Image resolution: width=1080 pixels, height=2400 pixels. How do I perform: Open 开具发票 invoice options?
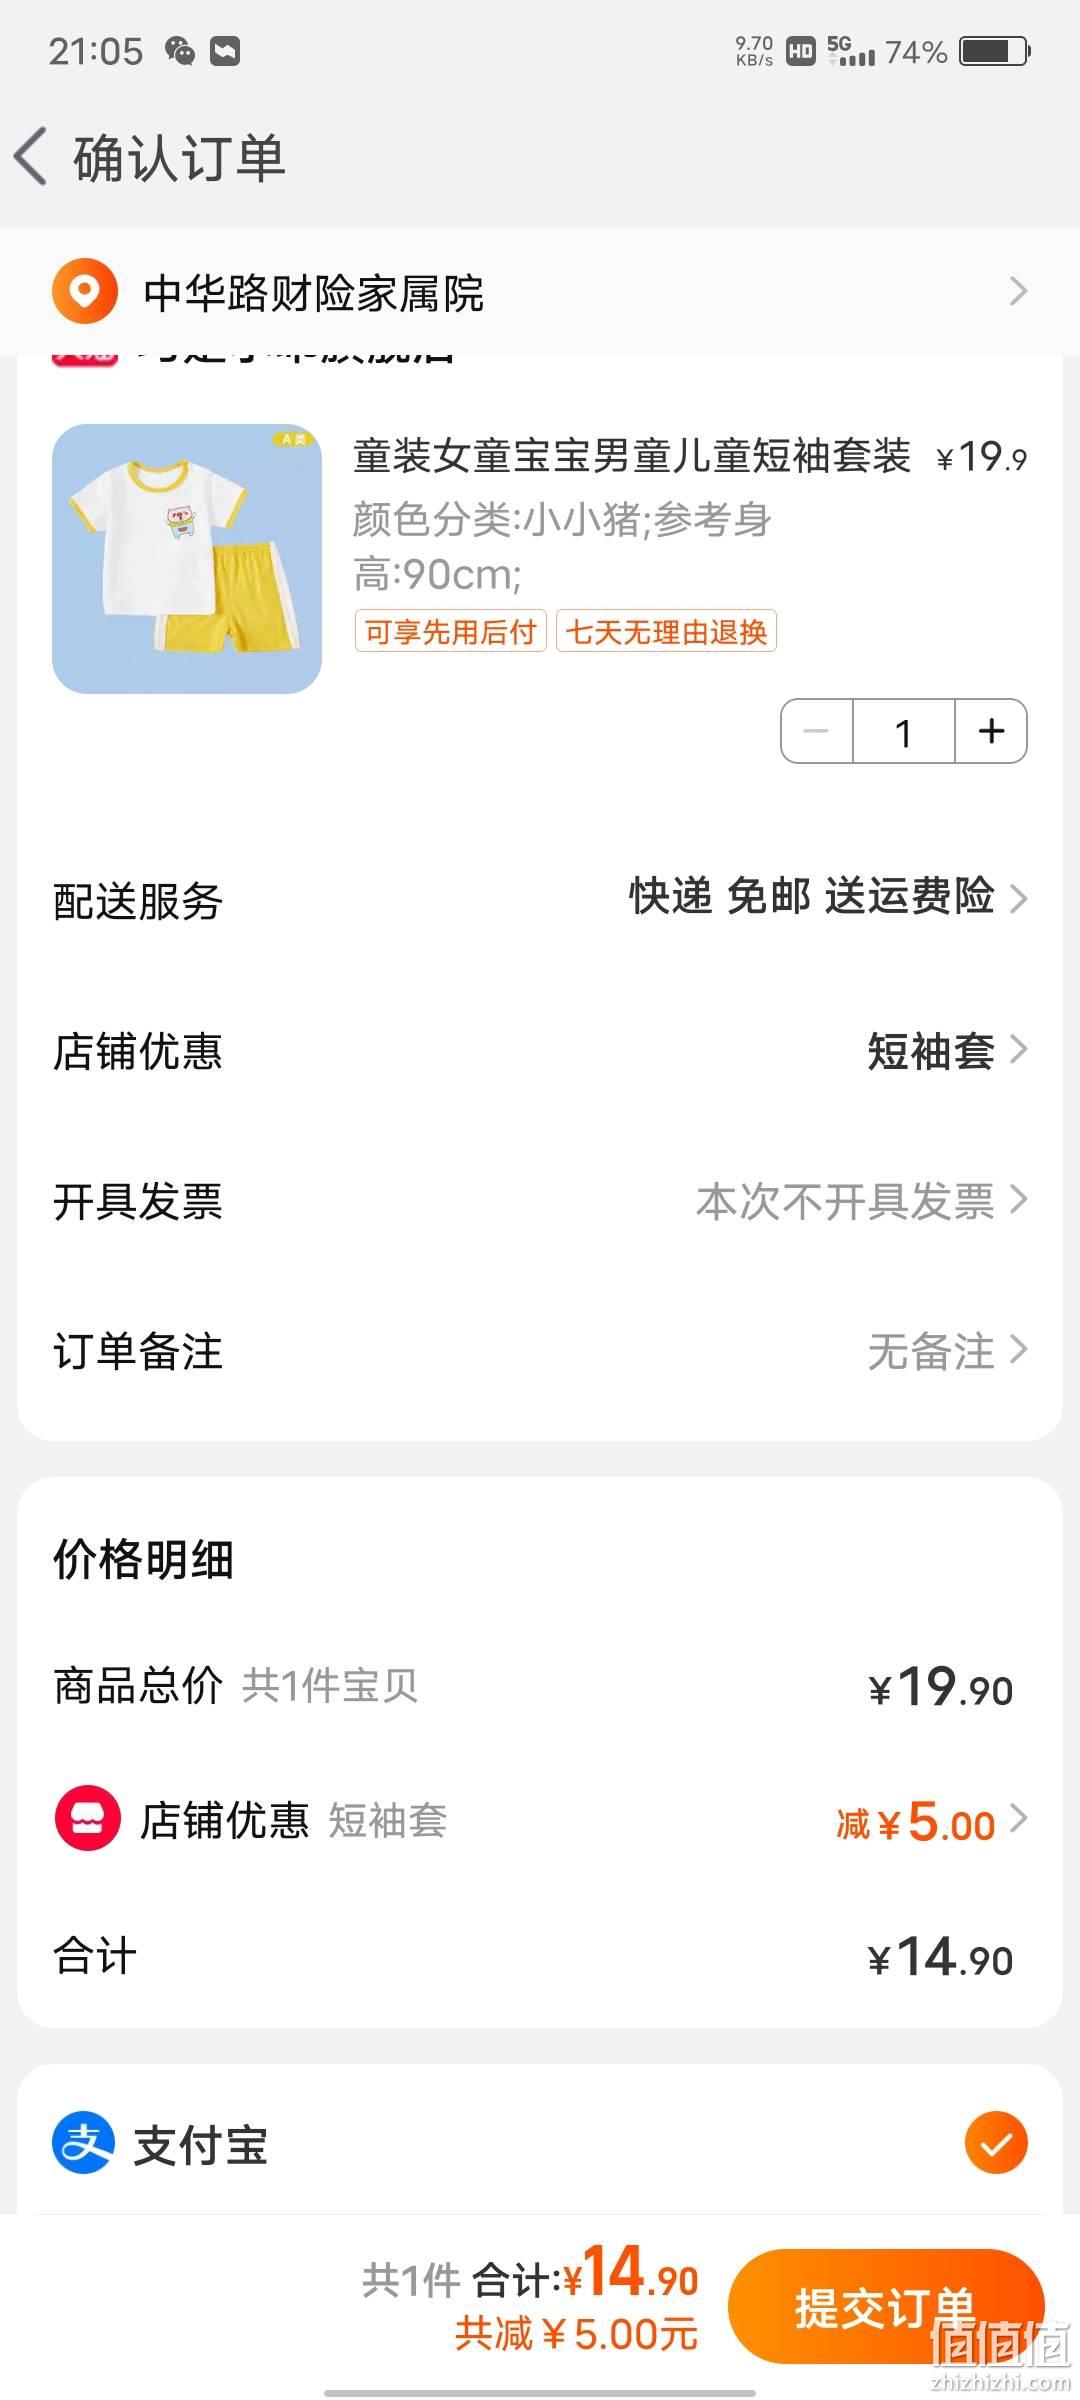click(540, 1200)
